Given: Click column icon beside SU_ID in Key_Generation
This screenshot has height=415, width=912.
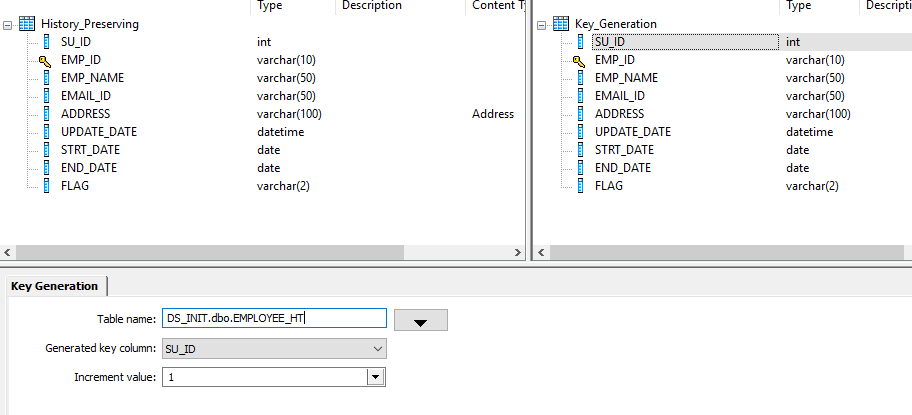Looking at the screenshot, I should tap(580, 42).
